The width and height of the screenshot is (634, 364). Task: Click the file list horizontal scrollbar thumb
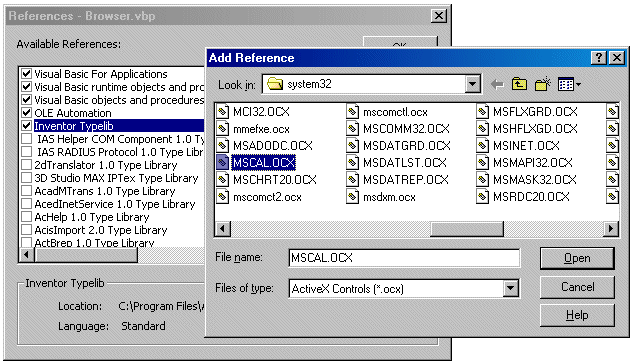pyautogui.click(x=467, y=229)
